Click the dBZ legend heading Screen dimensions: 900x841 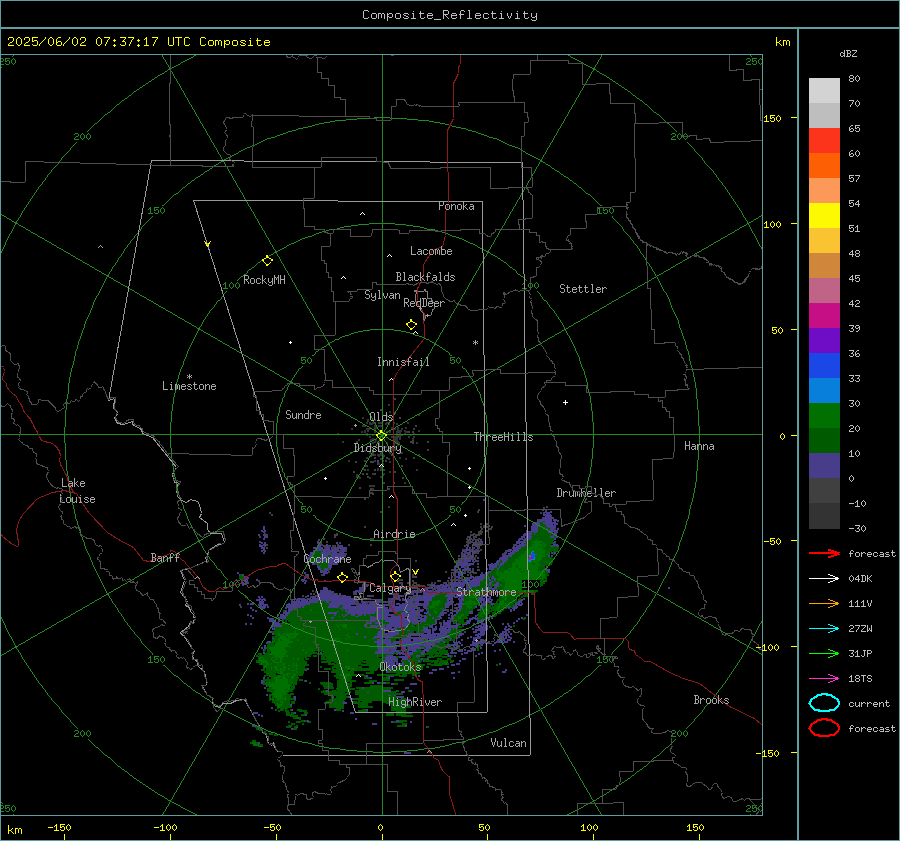[848, 53]
